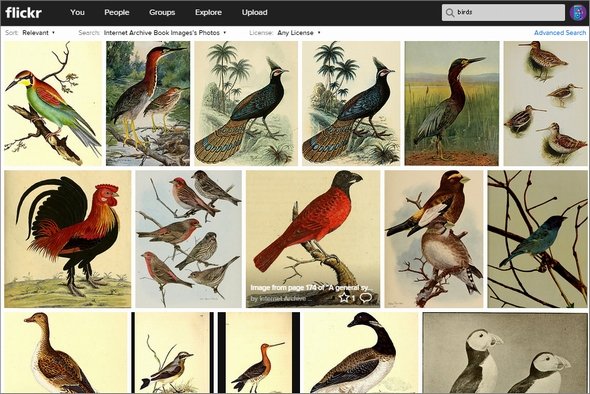
Task: Open the four snipes thumbnail
Action: click(545, 103)
